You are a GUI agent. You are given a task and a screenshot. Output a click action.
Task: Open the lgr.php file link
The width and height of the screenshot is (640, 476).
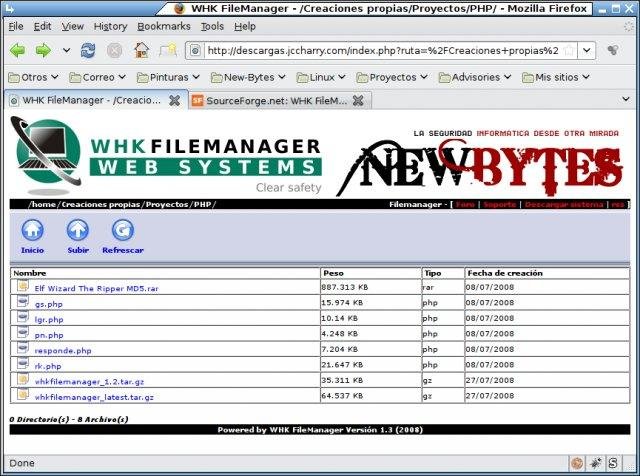(x=49, y=320)
